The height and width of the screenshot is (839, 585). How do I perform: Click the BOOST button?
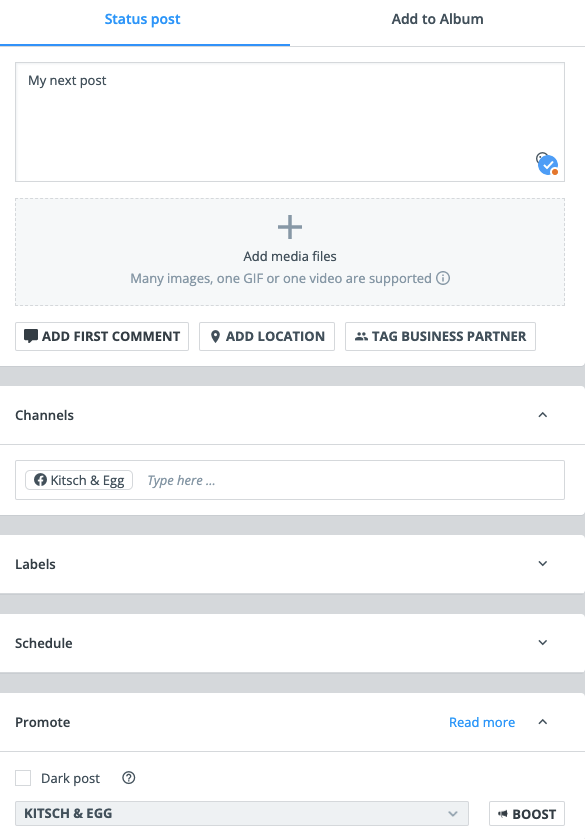527,814
